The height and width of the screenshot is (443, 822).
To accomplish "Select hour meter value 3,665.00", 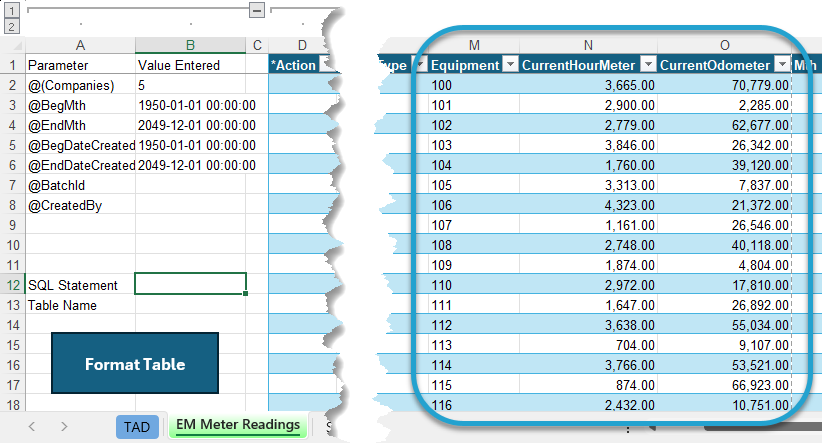I will click(x=588, y=85).
